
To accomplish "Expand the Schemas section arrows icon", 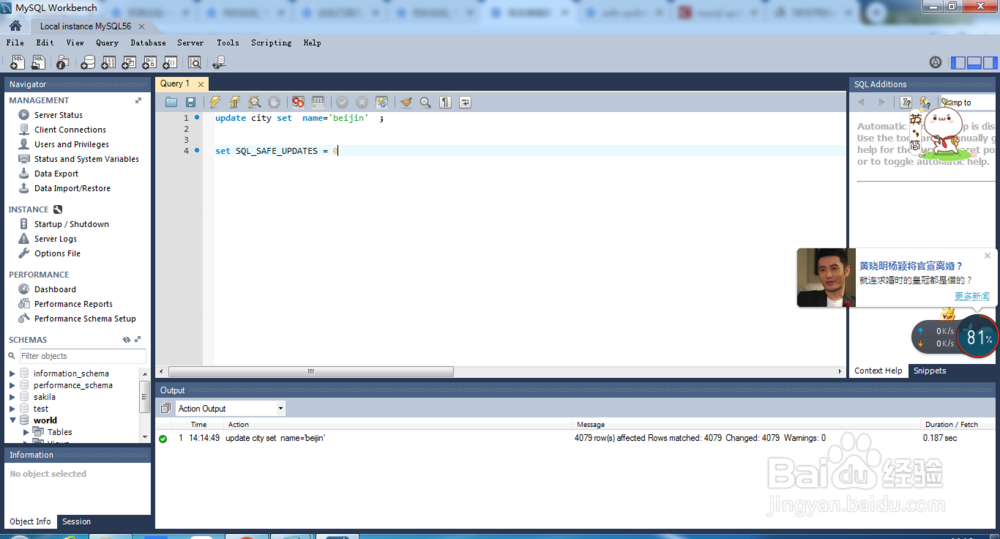I will [138, 340].
